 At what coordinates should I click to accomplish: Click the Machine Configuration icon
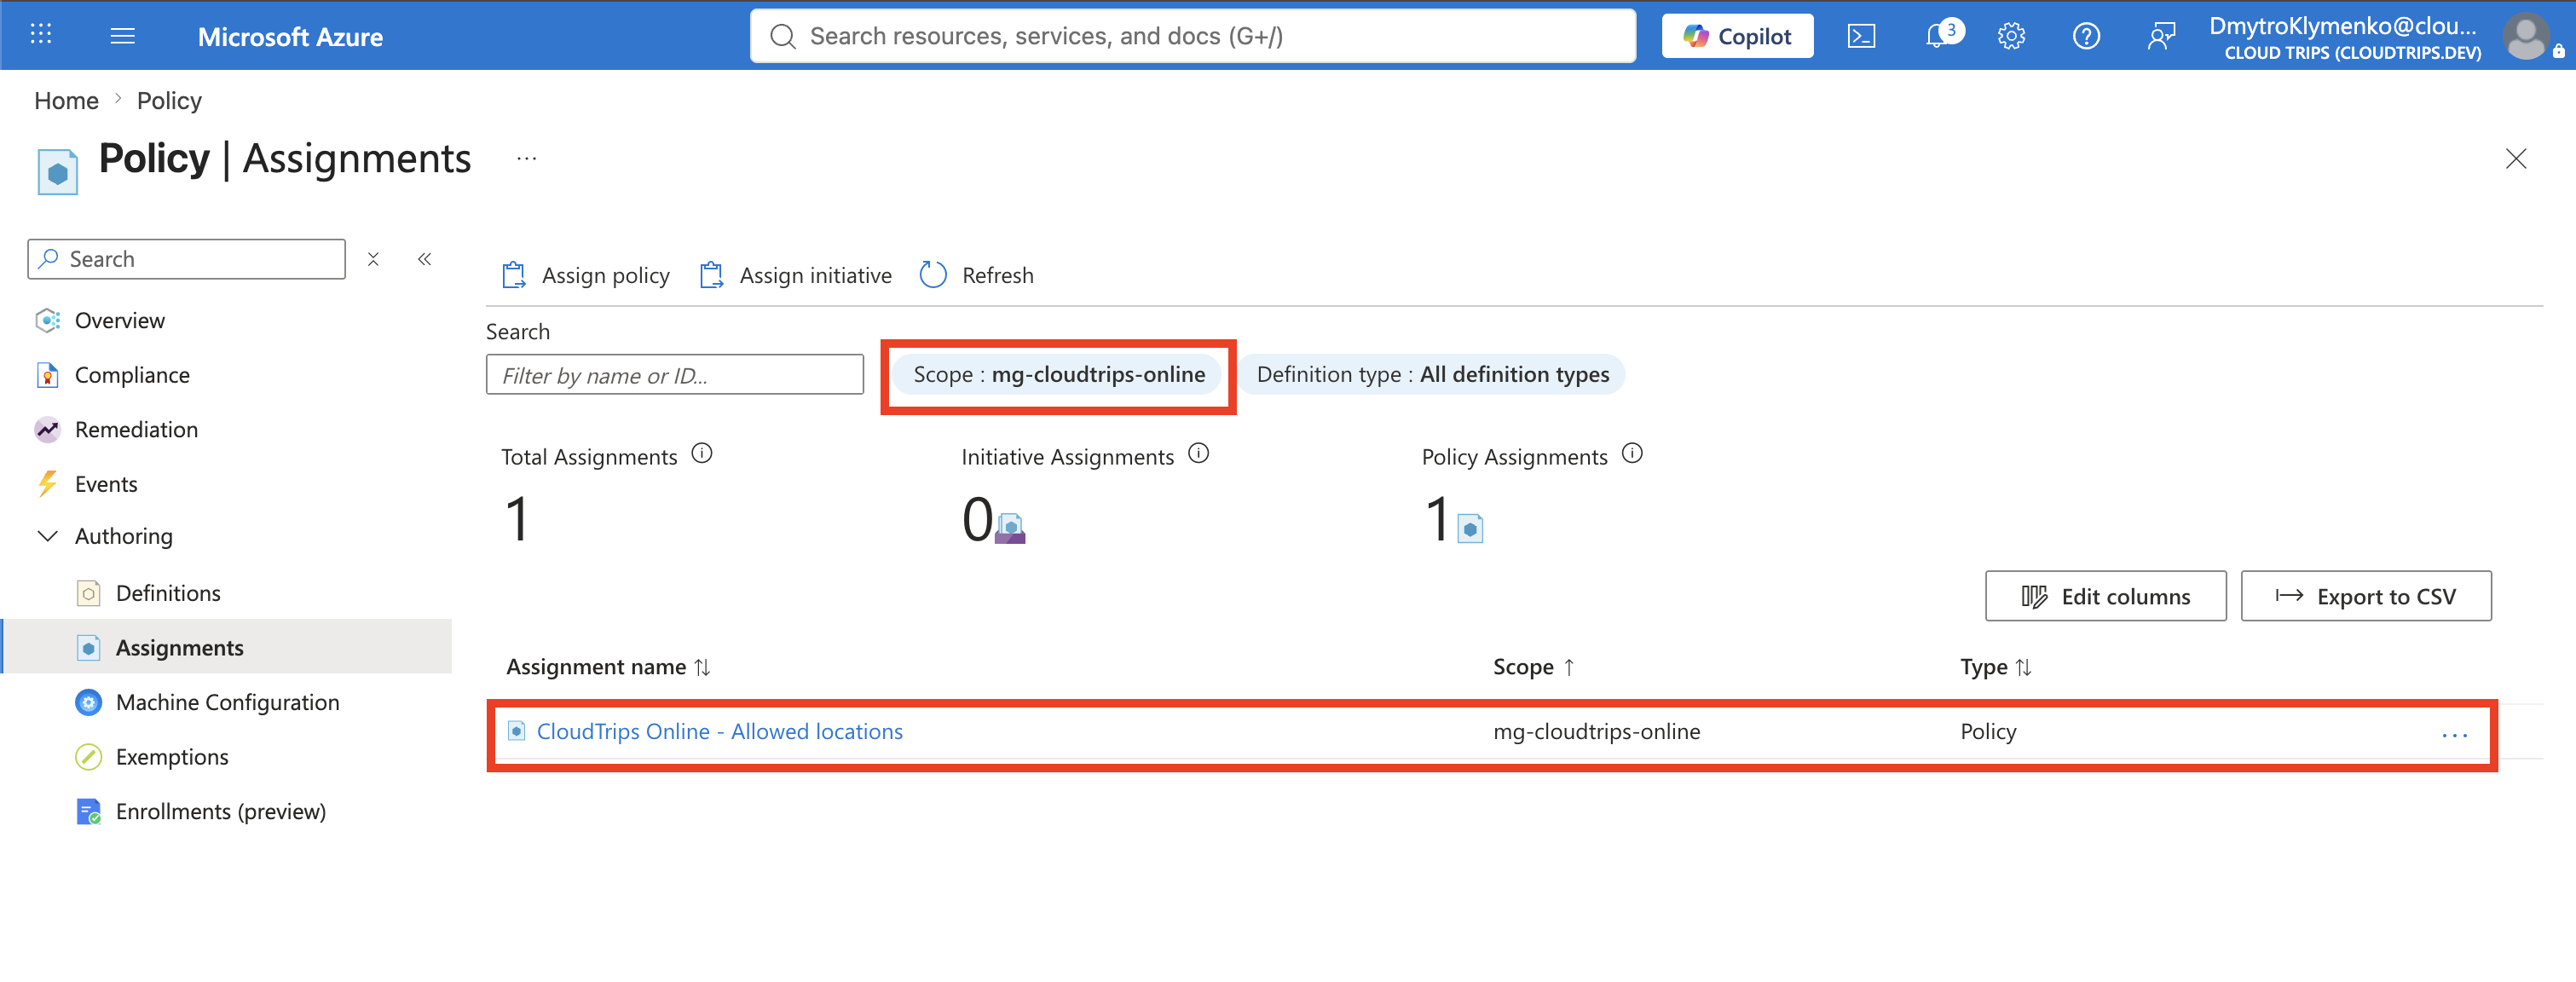pos(88,702)
